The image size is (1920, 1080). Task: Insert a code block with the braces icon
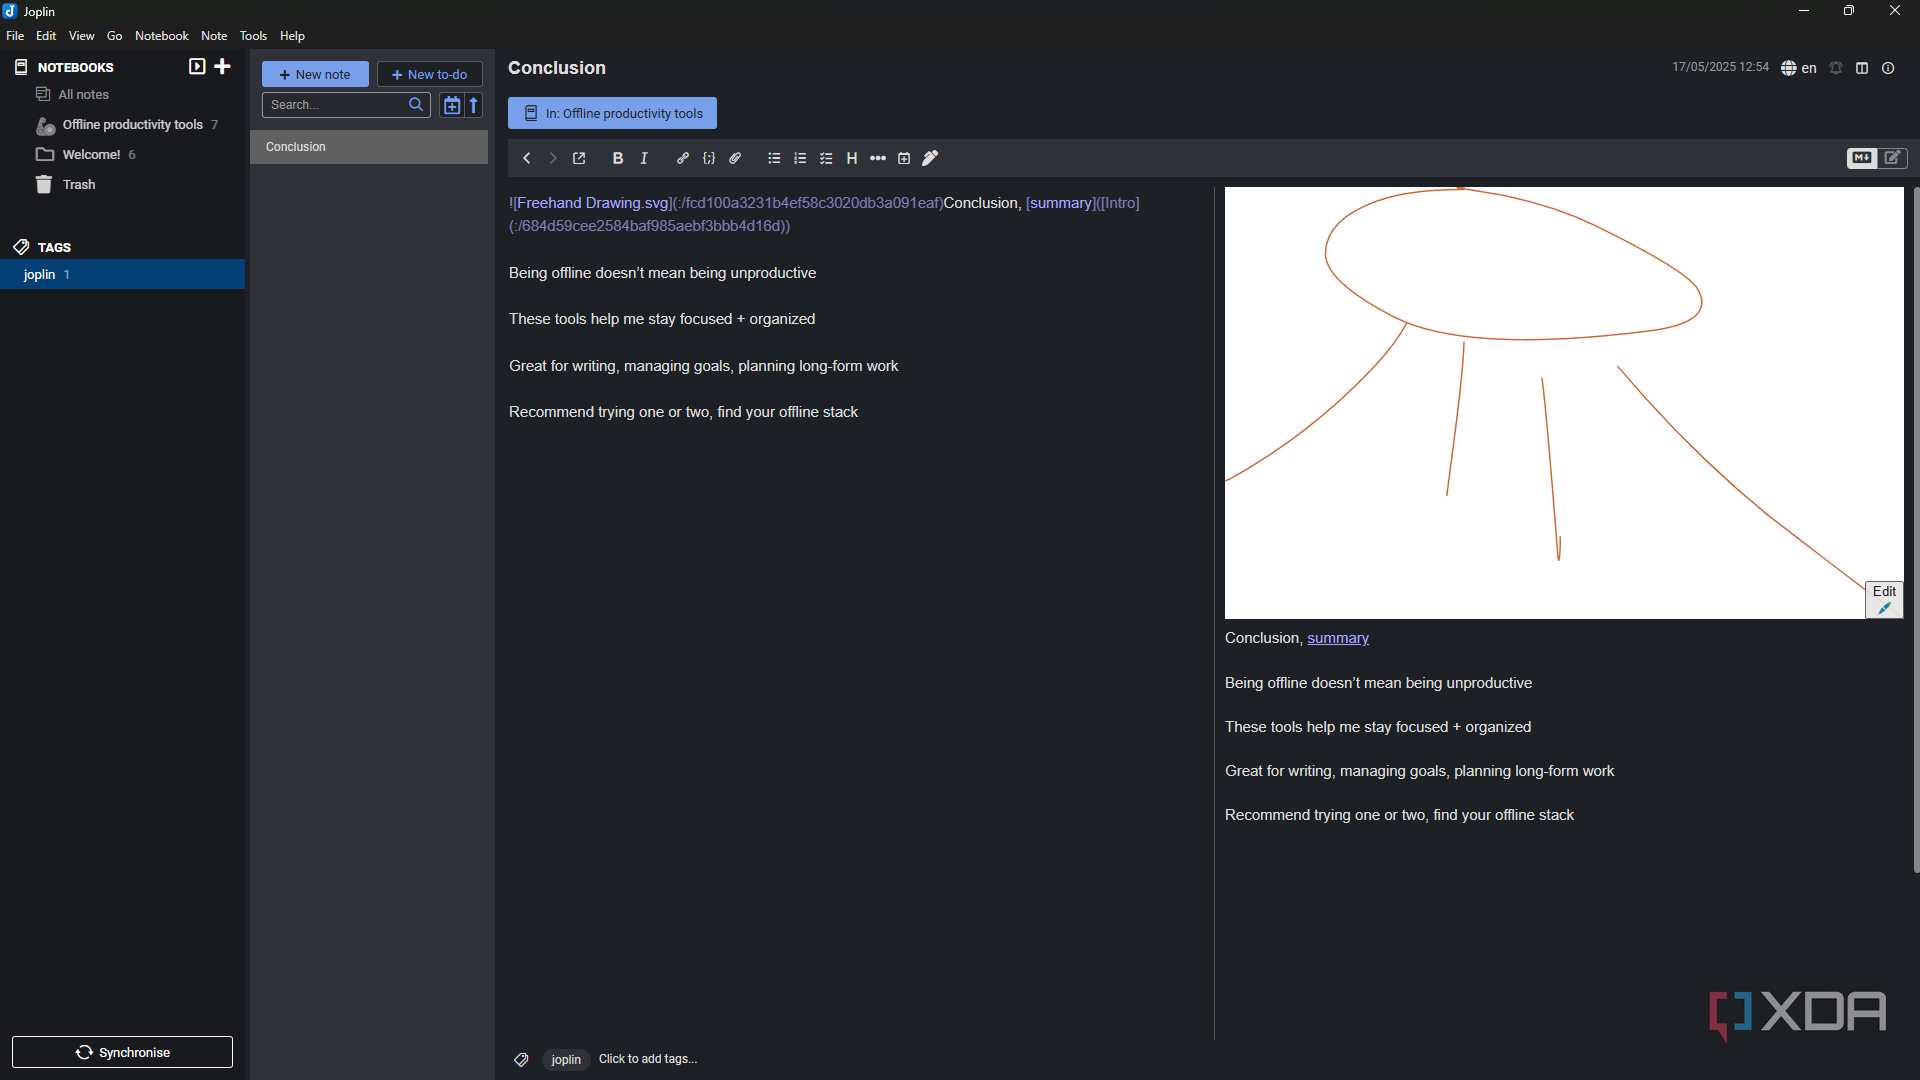pyautogui.click(x=709, y=158)
